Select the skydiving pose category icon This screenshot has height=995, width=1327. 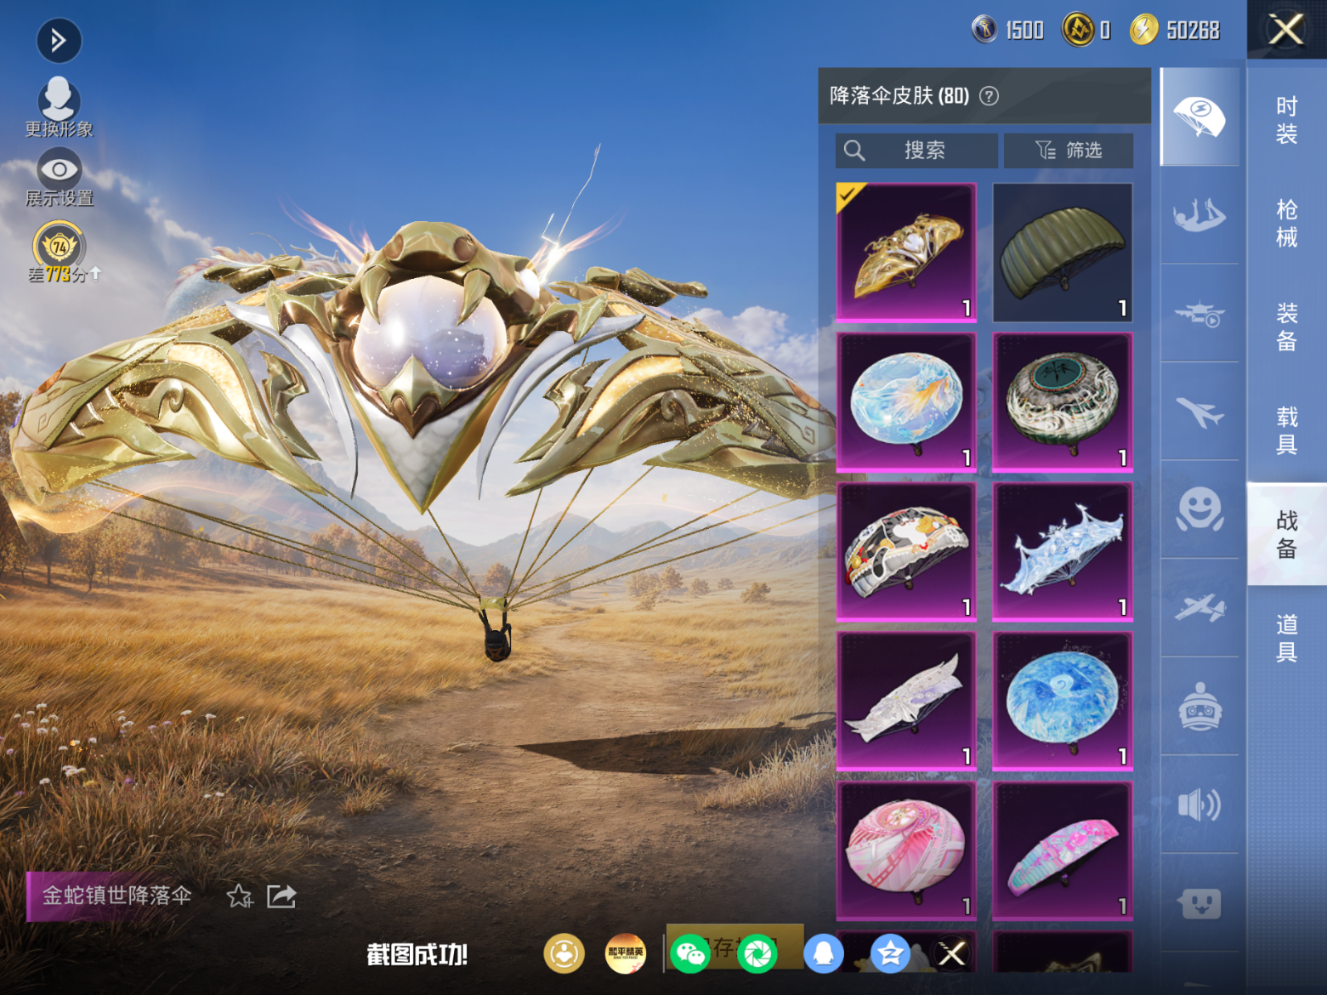point(1200,215)
